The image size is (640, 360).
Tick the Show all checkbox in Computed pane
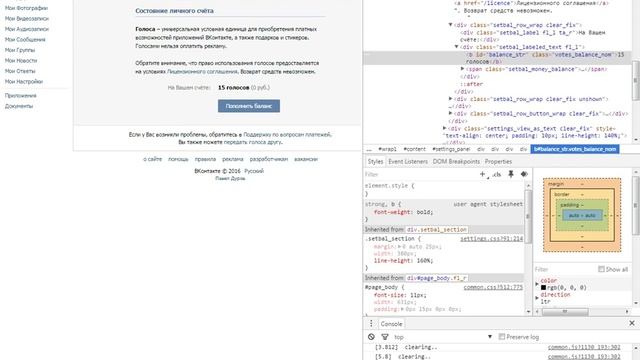[x=601, y=269]
